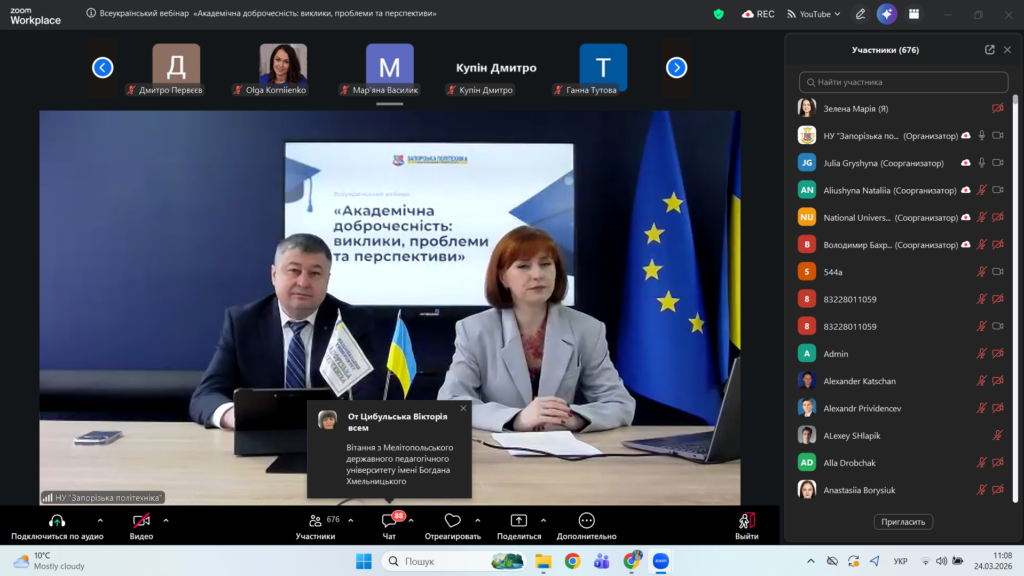Click the Пригласить button
1024x576 pixels.
[903, 521]
